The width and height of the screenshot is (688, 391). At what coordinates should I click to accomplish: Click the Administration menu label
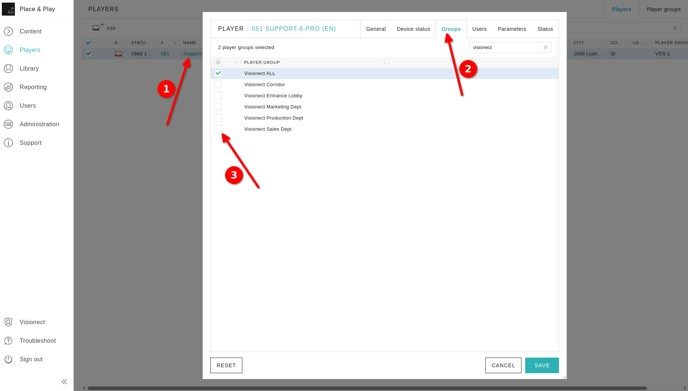pos(39,124)
